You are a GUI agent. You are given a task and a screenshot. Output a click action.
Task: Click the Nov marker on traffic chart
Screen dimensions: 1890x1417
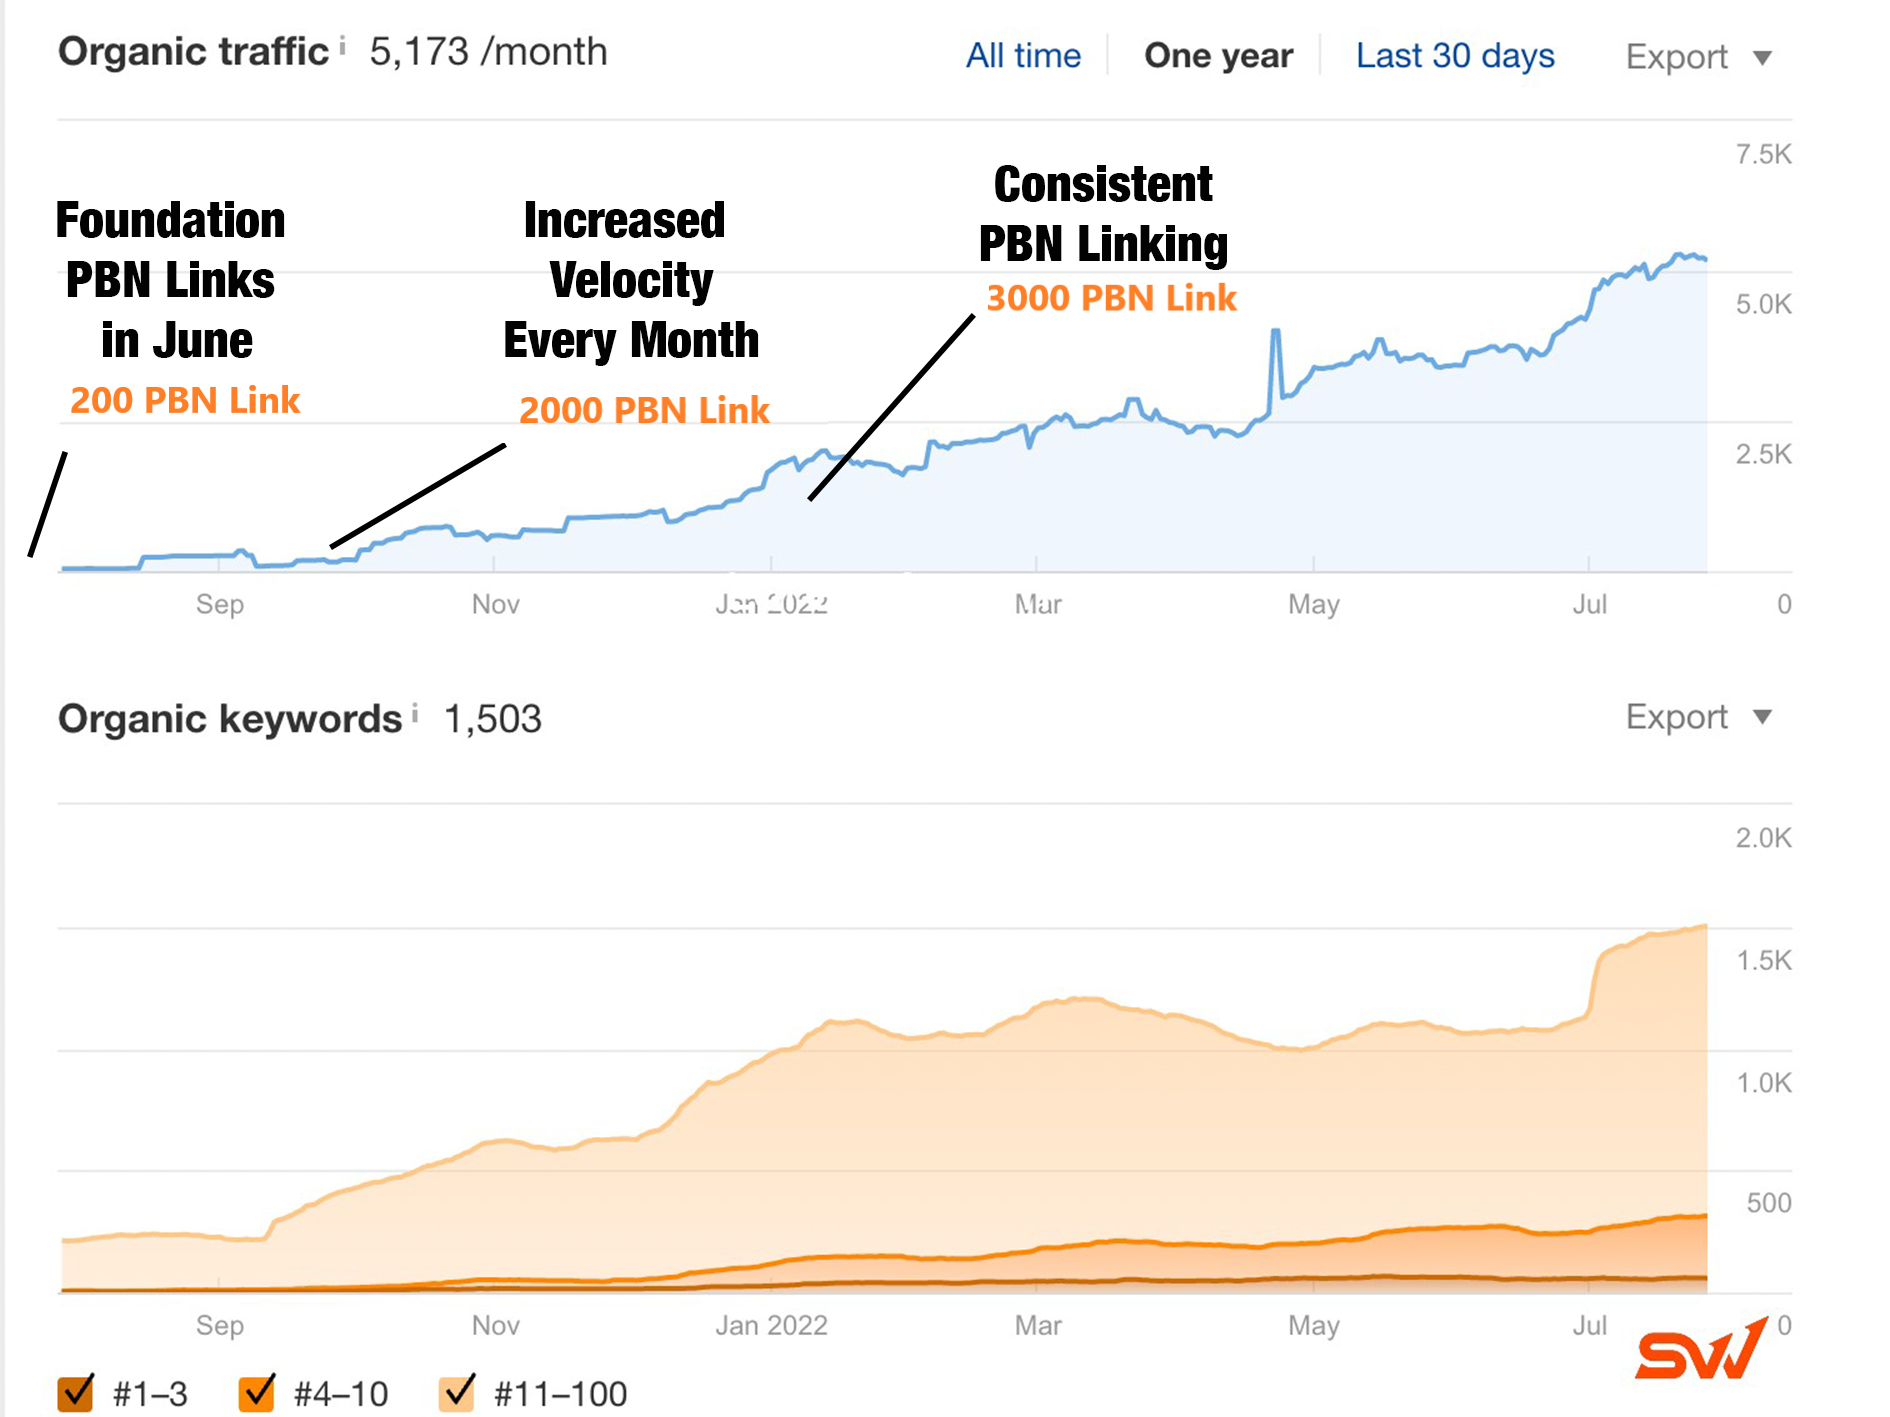point(495,604)
